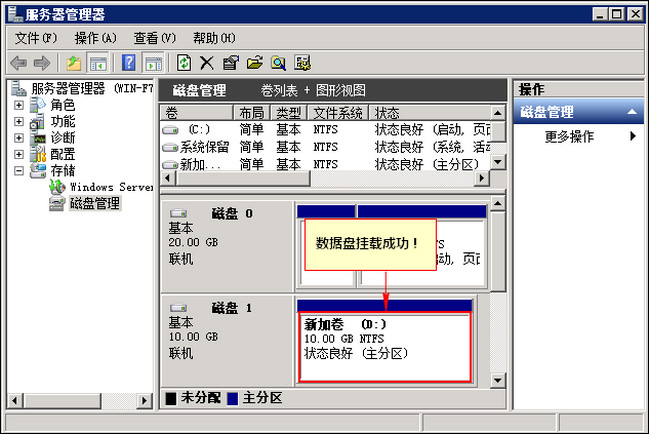Open the 查看(V) menu
649x434 pixels.
point(154,37)
